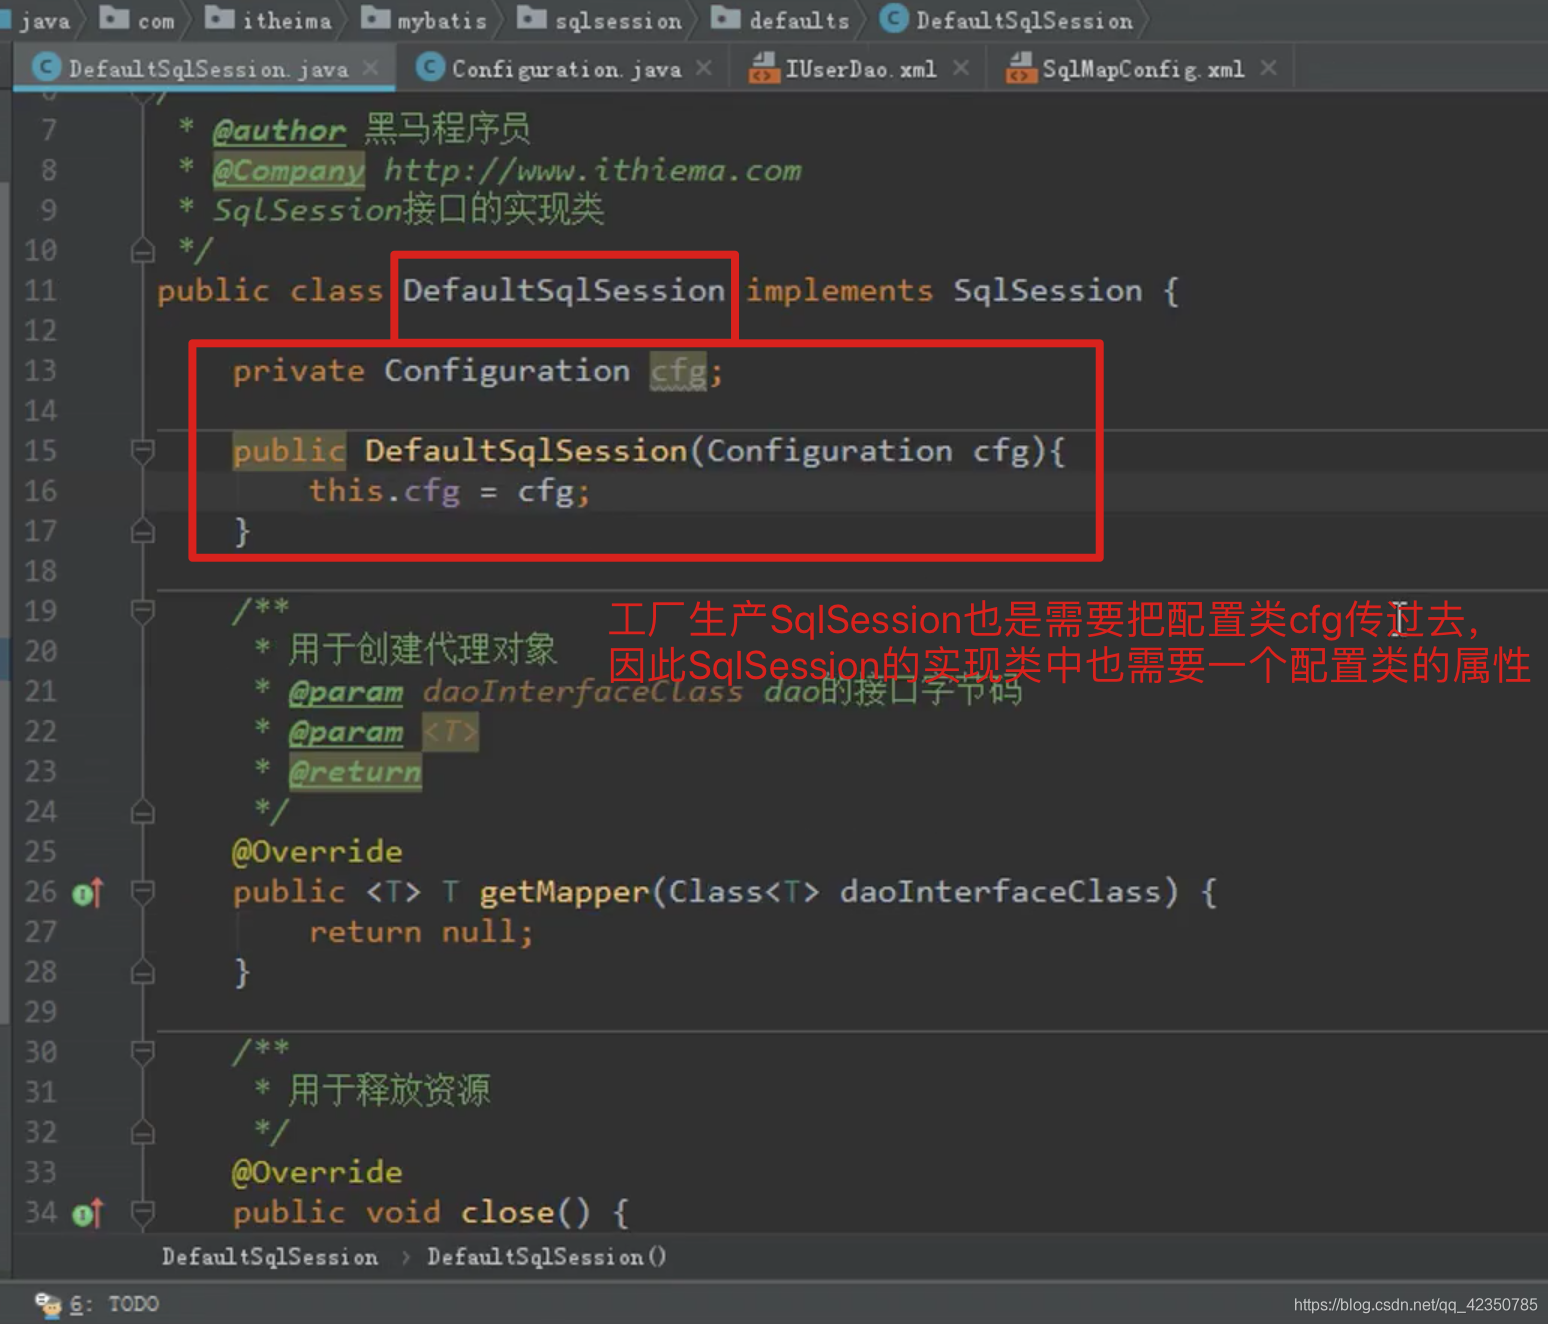1548x1324 pixels.
Task: Click the class icon on Configuration.java tab
Action: tap(430, 67)
